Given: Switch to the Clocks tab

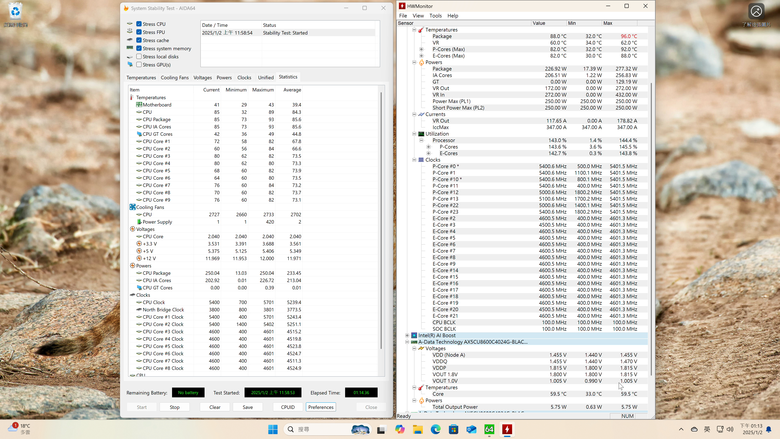Looking at the screenshot, I should coord(244,78).
